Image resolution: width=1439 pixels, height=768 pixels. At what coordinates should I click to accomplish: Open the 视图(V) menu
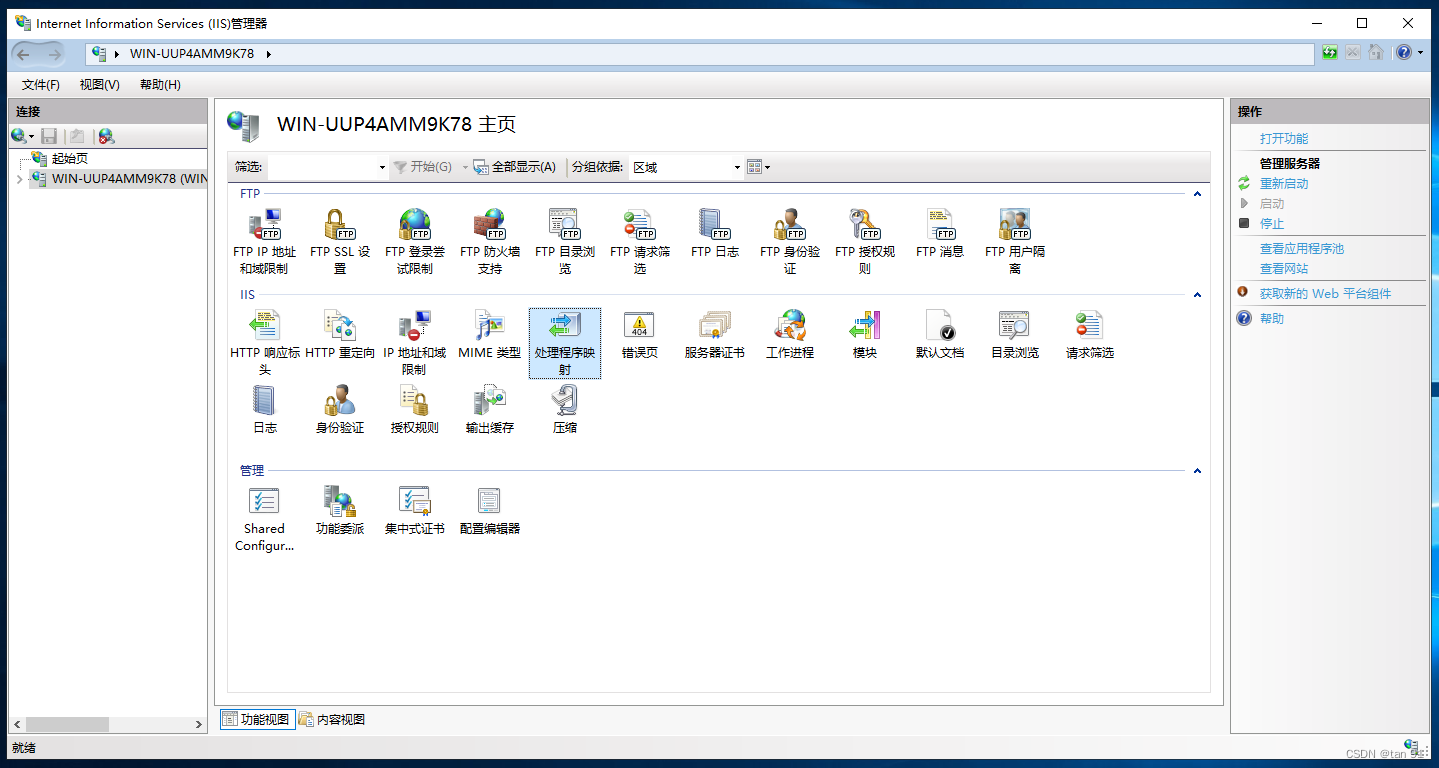pos(100,85)
